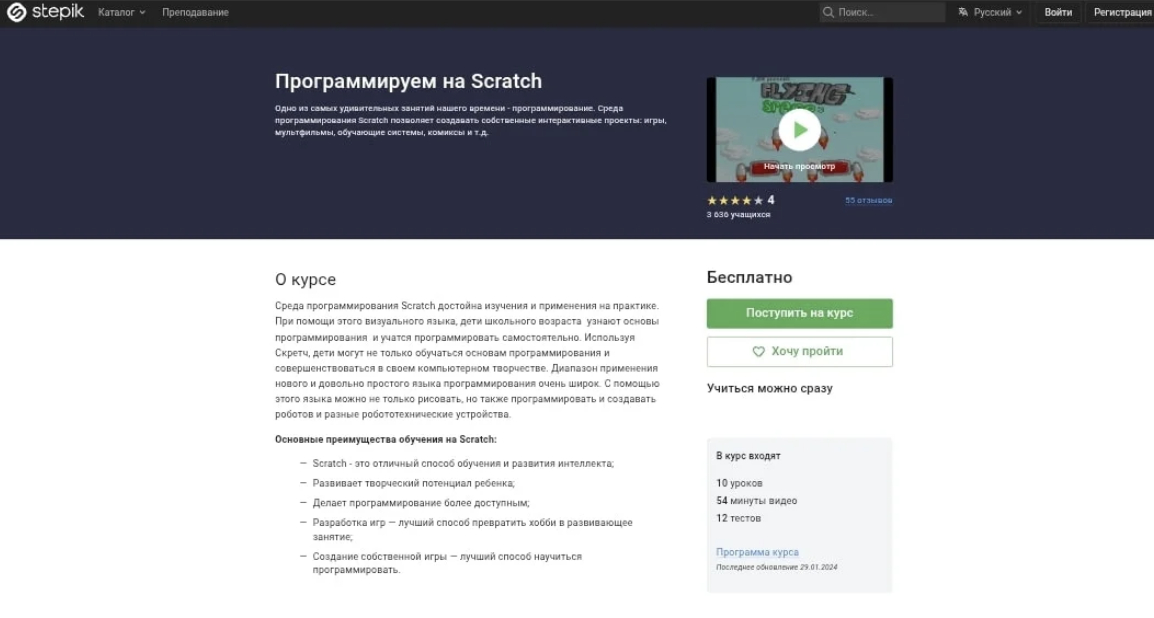Open the Преподавание menu item
1154x618 pixels.
point(195,13)
